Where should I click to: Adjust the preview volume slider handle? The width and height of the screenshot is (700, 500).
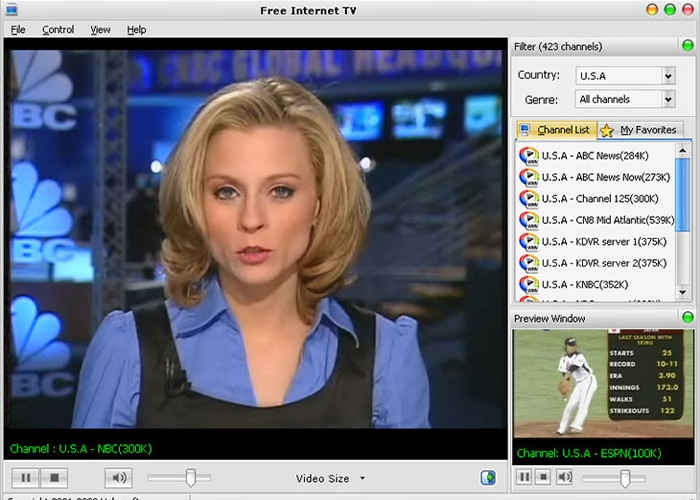point(625,478)
